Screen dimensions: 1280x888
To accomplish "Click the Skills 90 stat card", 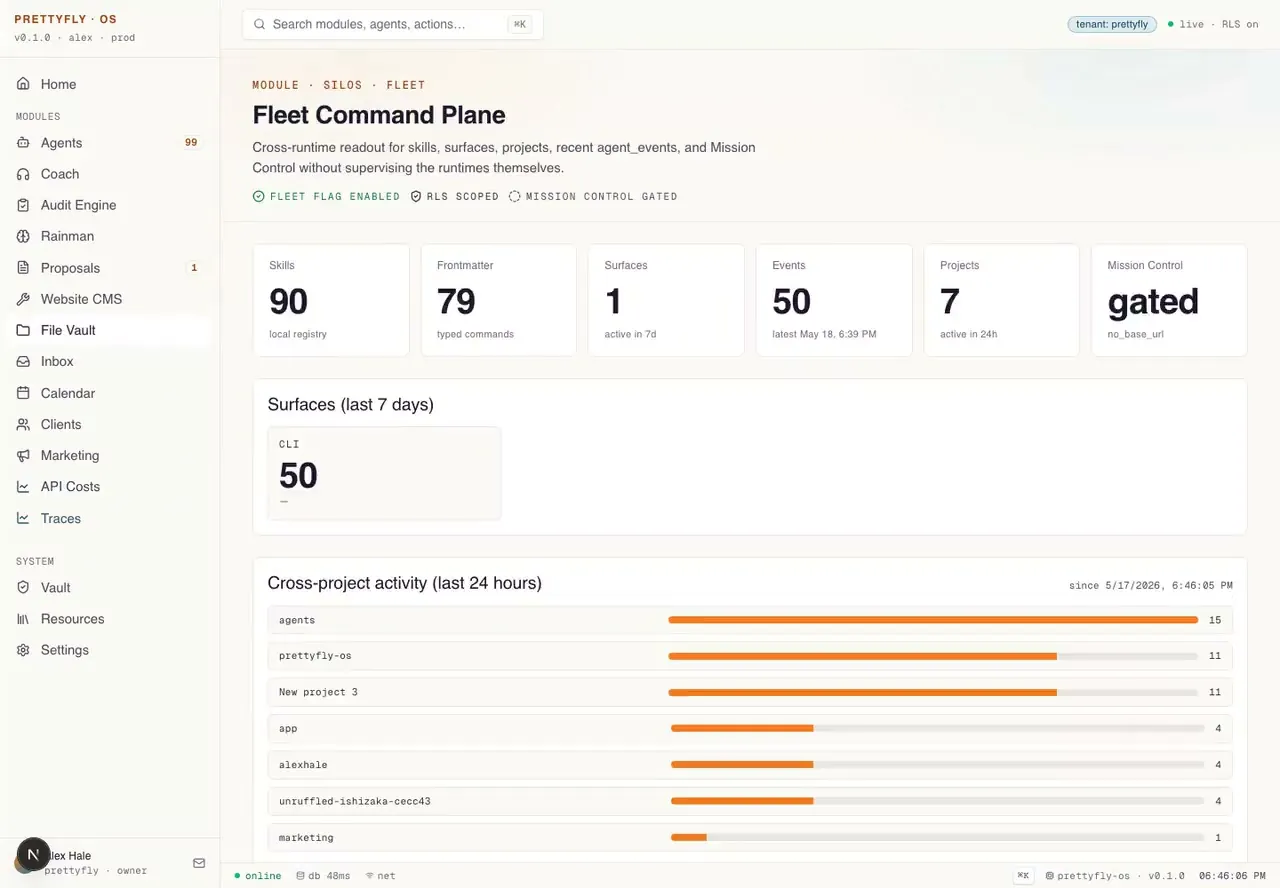I will click(331, 300).
